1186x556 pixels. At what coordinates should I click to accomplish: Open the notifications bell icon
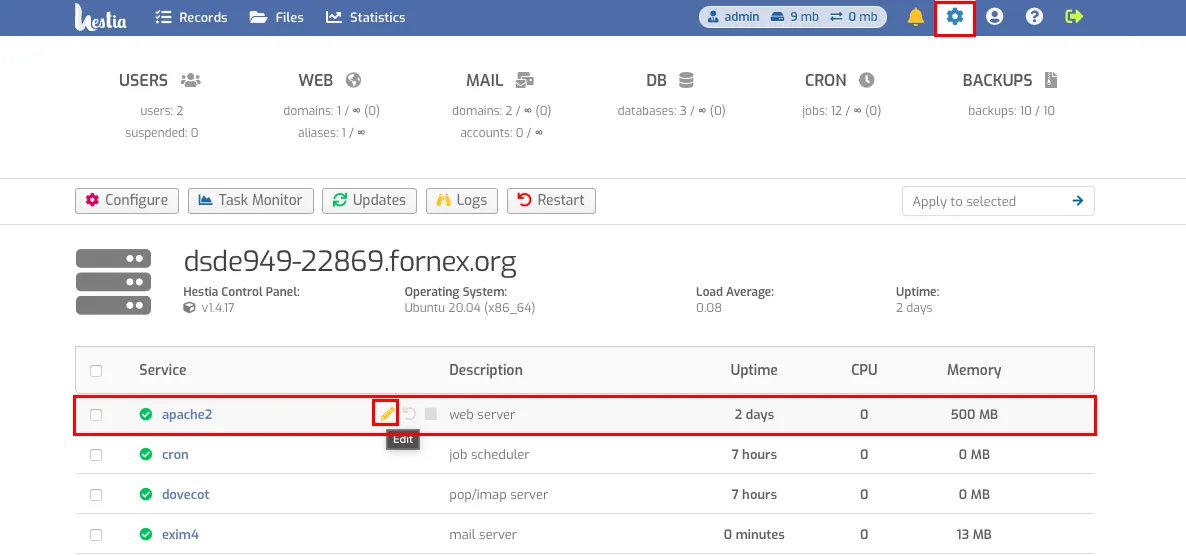915,17
